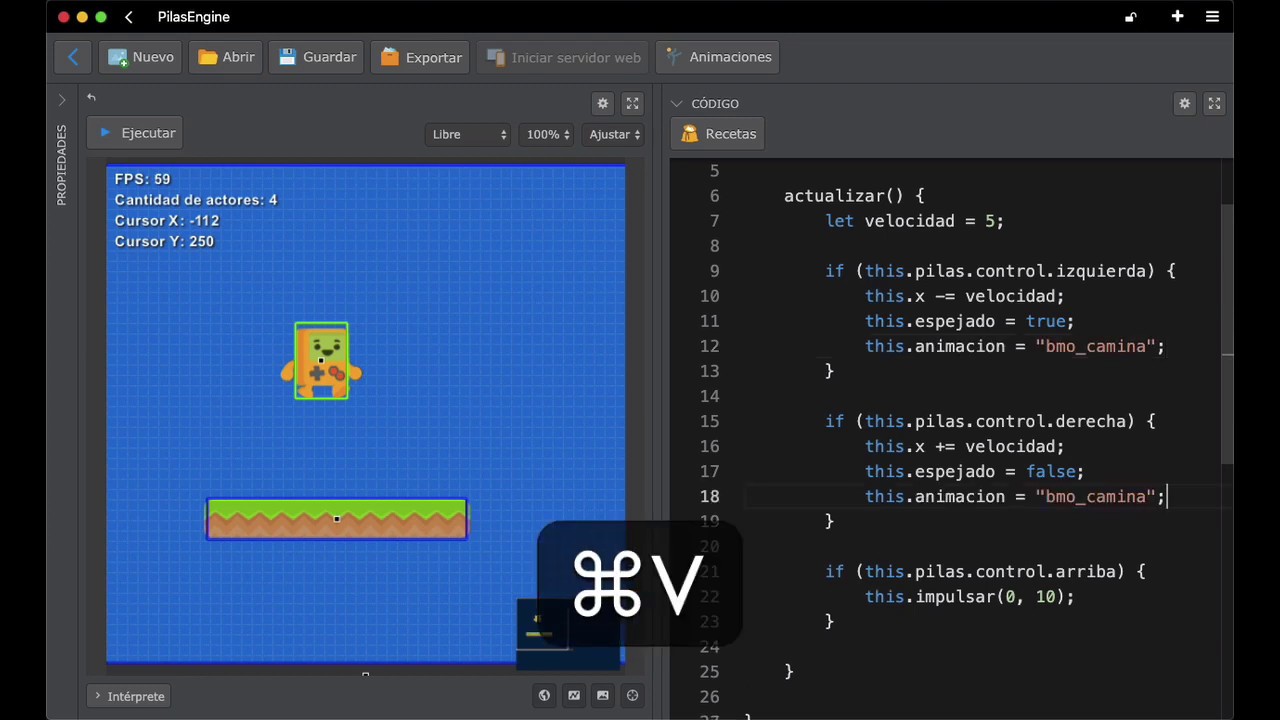Maximize the canvas panel with fullscreen icon
The width and height of the screenshot is (1280, 720).
tap(632, 103)
